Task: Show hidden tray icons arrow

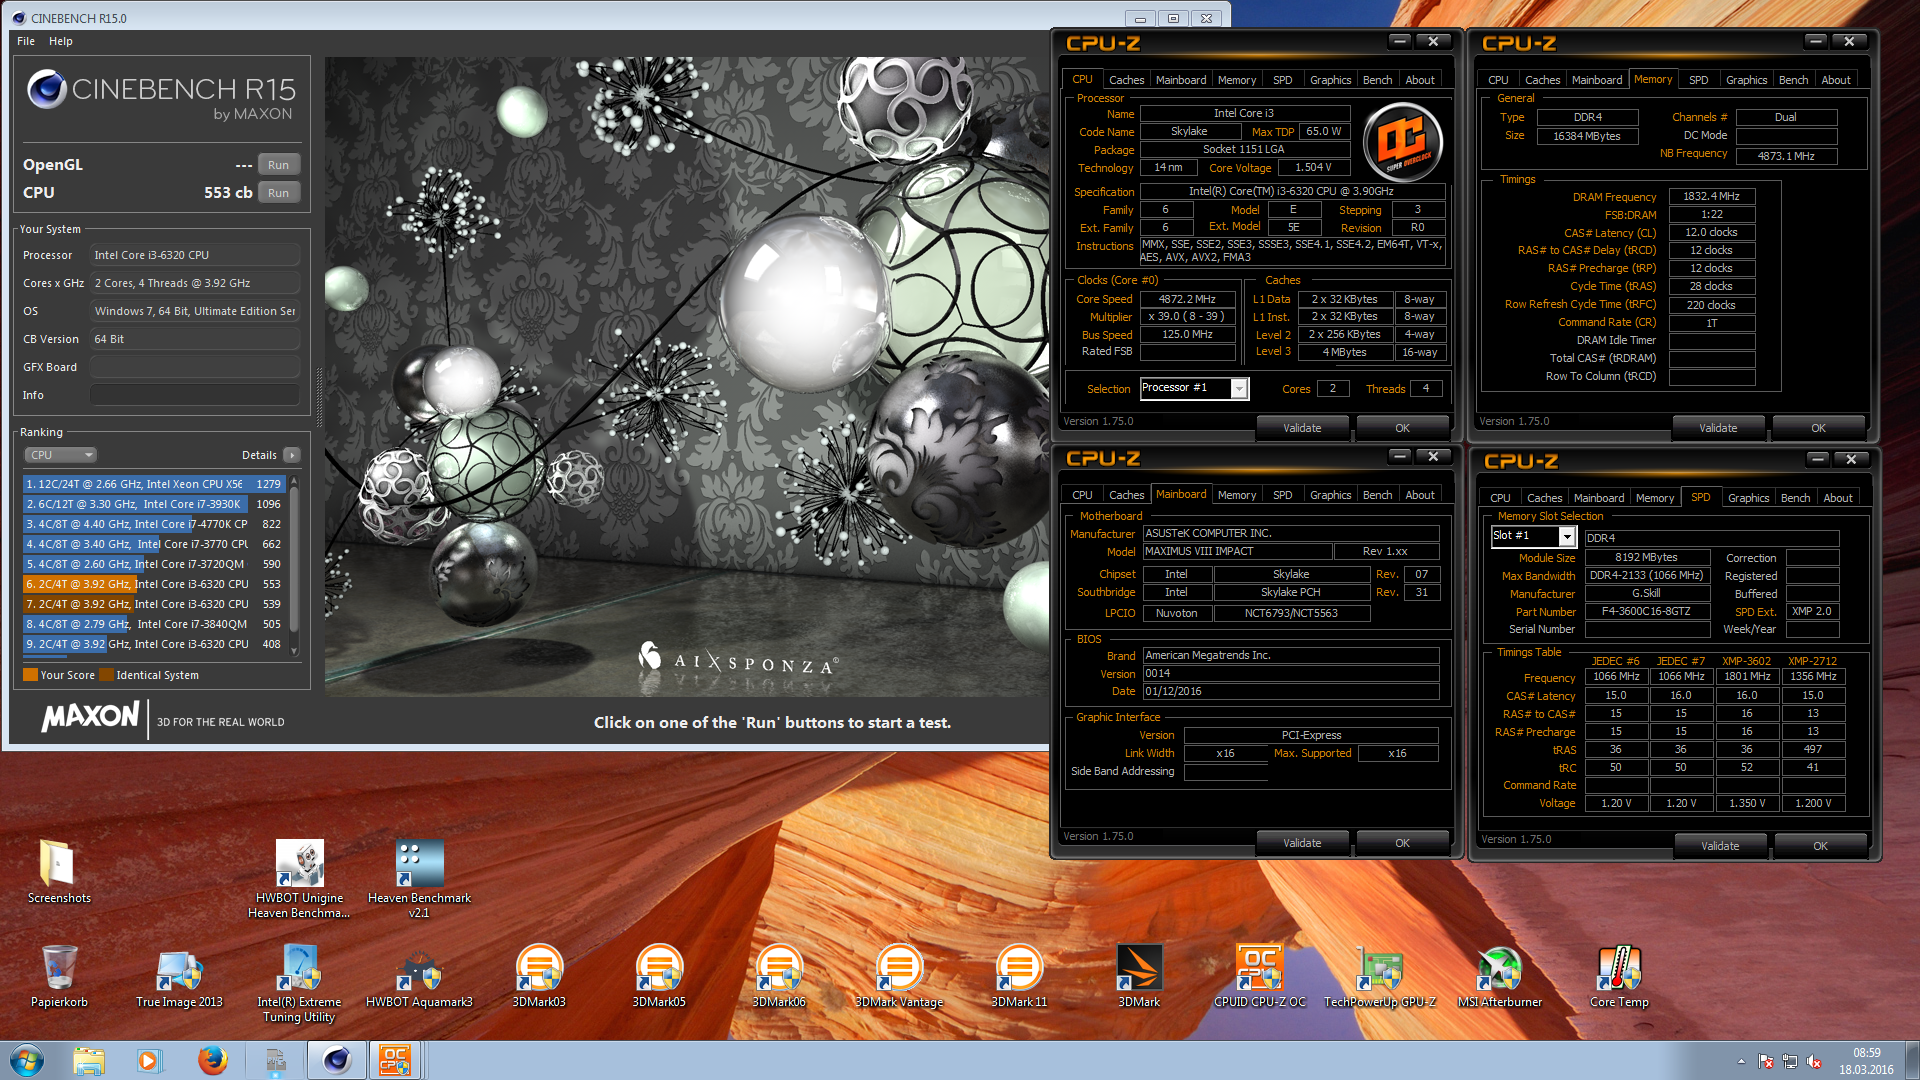Action: point(1741,1062)
